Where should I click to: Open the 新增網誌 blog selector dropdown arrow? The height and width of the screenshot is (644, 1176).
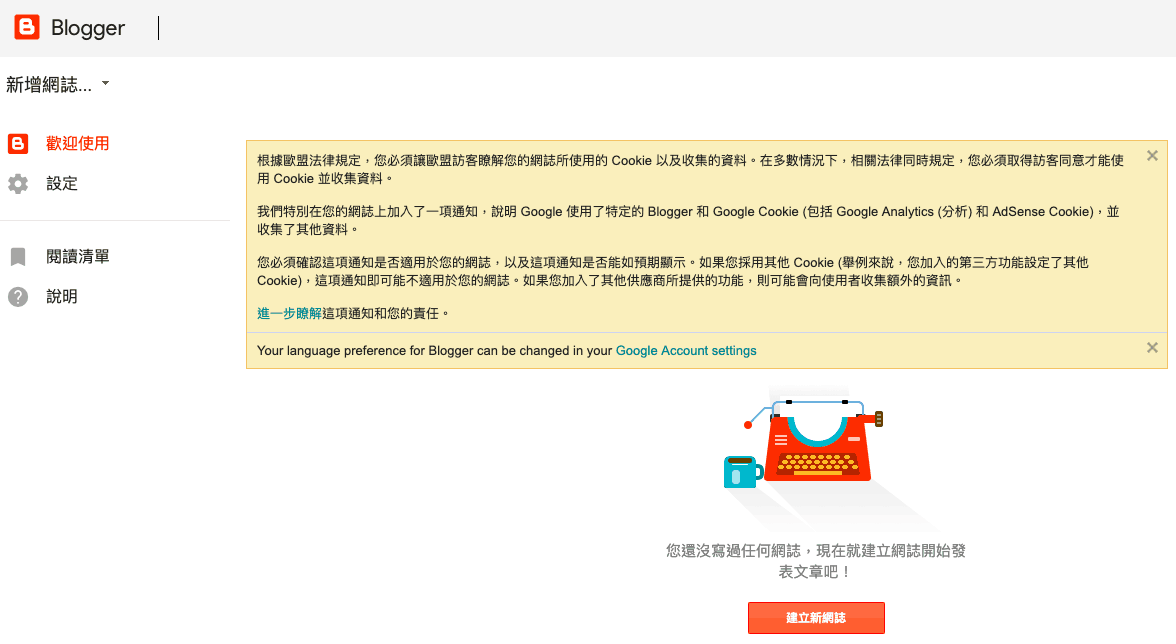[106, 83]
